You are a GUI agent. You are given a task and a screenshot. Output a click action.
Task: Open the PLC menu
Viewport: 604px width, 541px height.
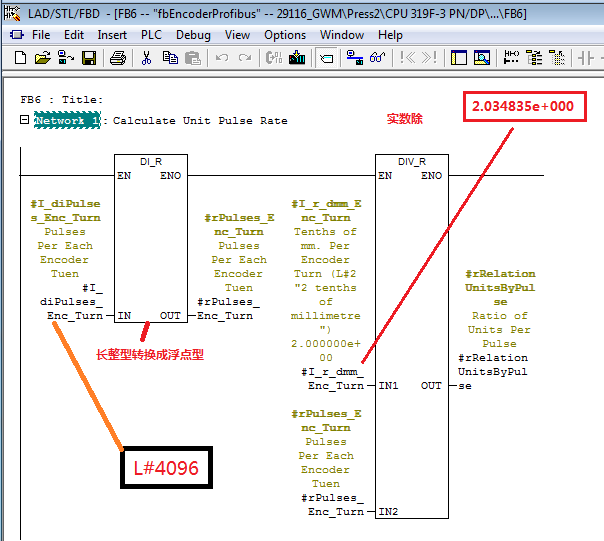(151, 35)
